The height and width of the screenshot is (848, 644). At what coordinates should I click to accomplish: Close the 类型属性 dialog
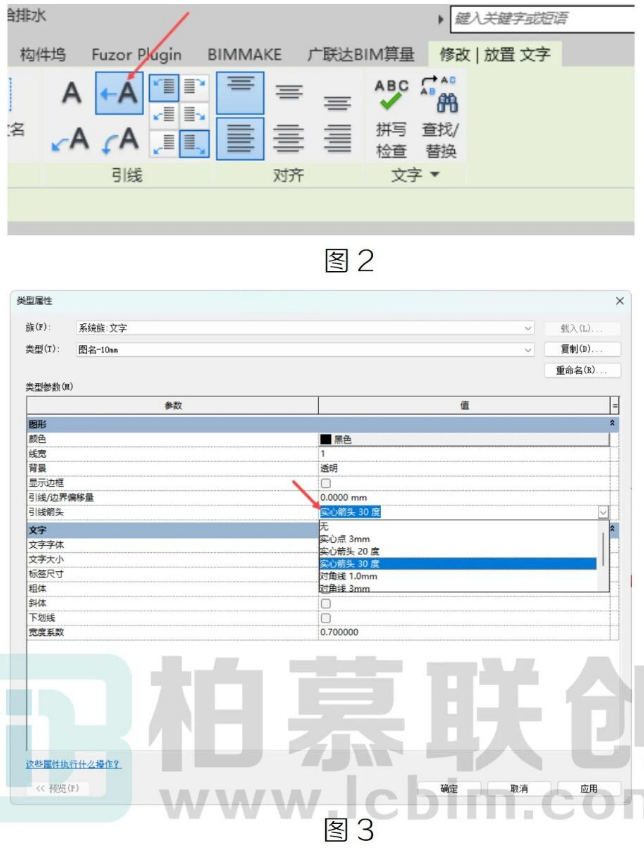[x=620, y=301]
